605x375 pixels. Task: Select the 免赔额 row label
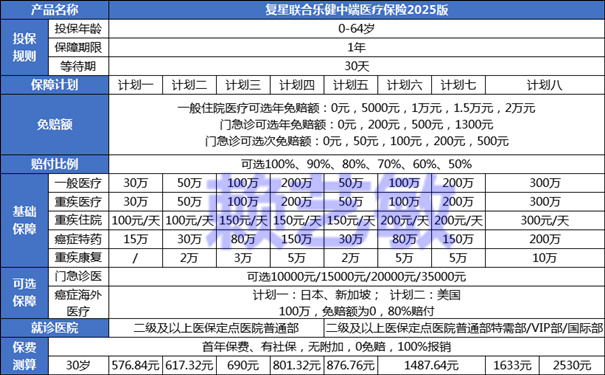54,125
